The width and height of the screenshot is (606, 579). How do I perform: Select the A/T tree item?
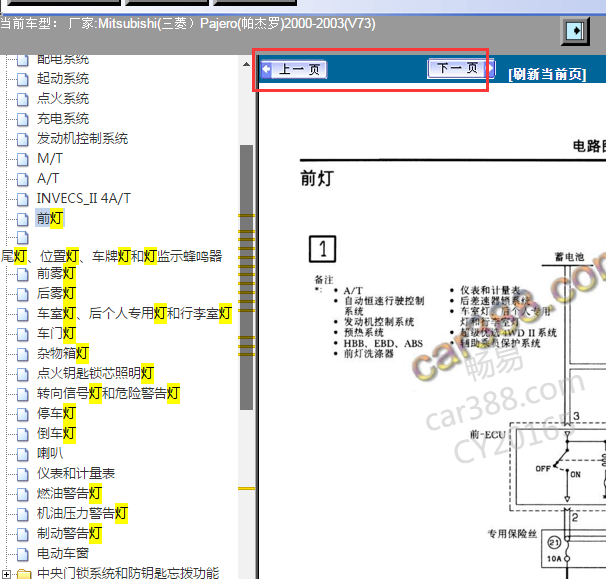[x=48, y=179]
